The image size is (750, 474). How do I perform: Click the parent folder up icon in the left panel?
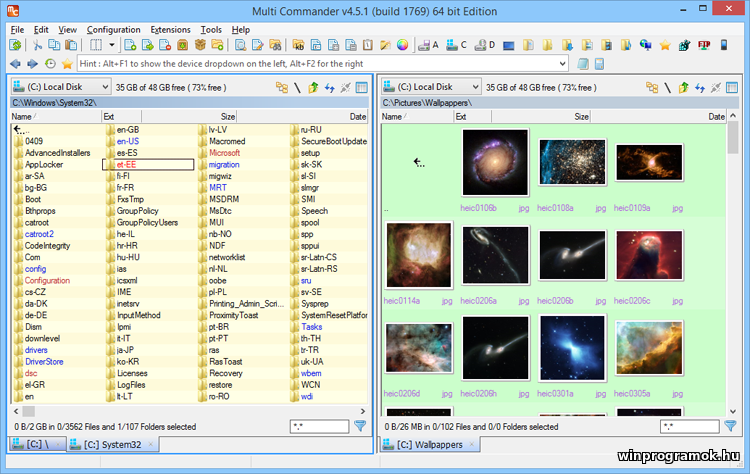[313, 88]
